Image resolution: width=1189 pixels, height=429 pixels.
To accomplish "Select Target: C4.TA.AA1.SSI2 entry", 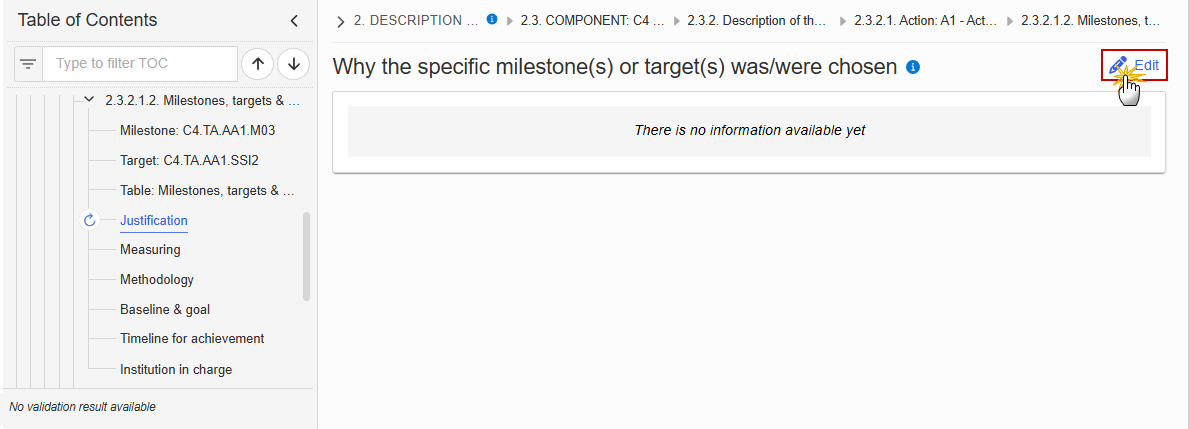I will pos(195,161).
